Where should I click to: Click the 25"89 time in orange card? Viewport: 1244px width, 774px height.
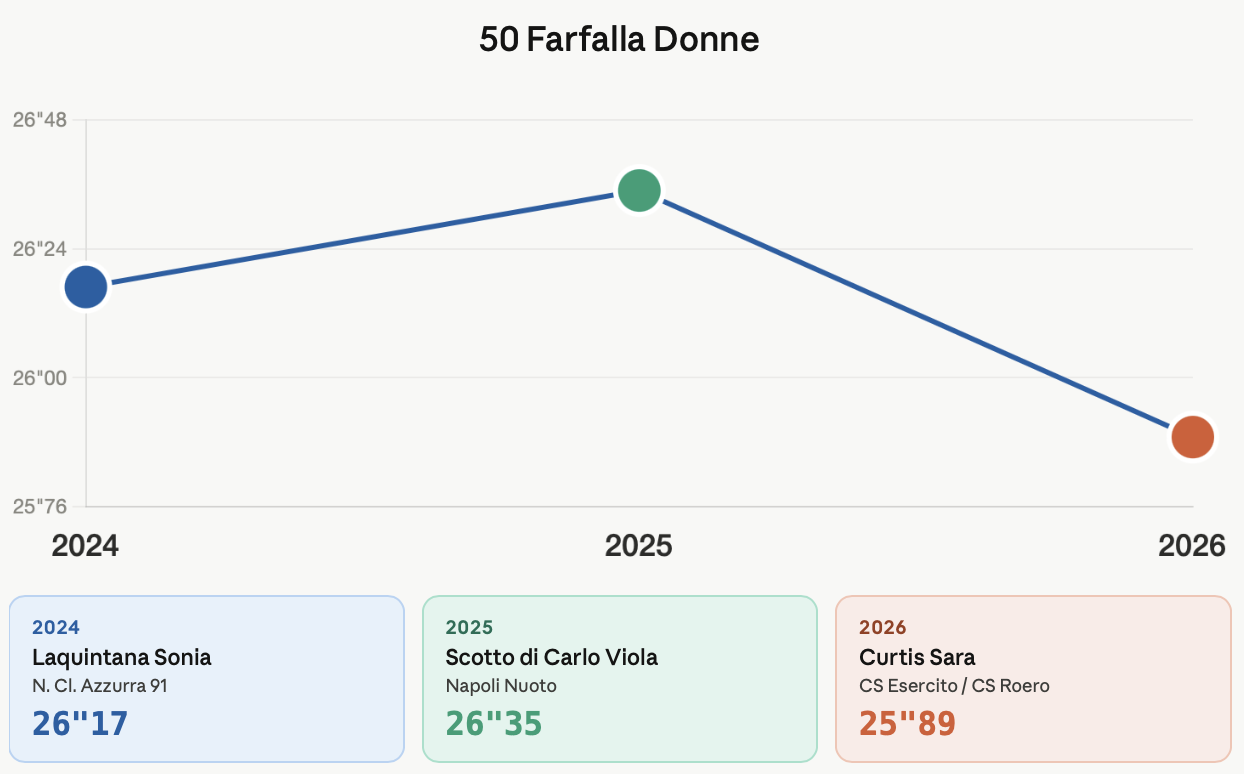click(x=907, y=723)
